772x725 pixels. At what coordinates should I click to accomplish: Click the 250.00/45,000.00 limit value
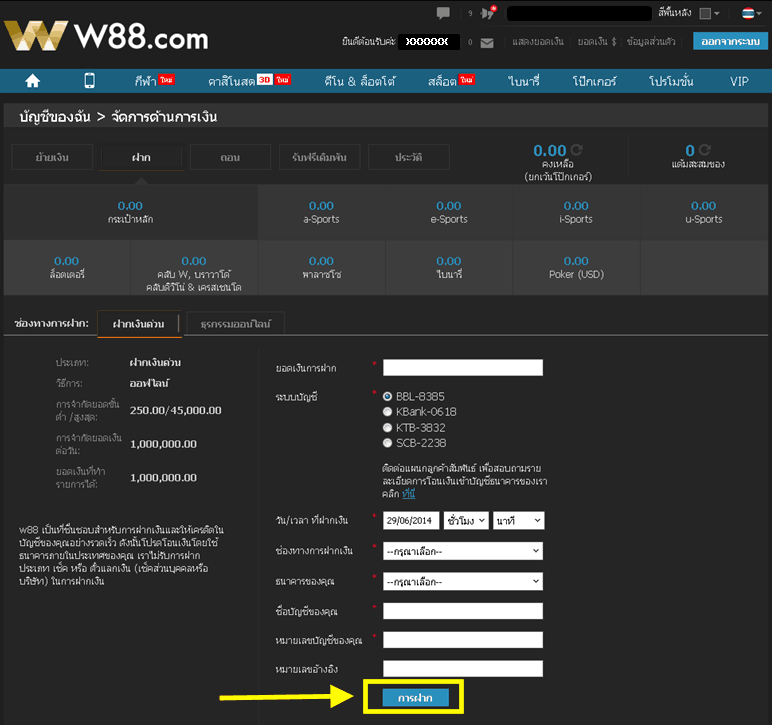[175, 410]
